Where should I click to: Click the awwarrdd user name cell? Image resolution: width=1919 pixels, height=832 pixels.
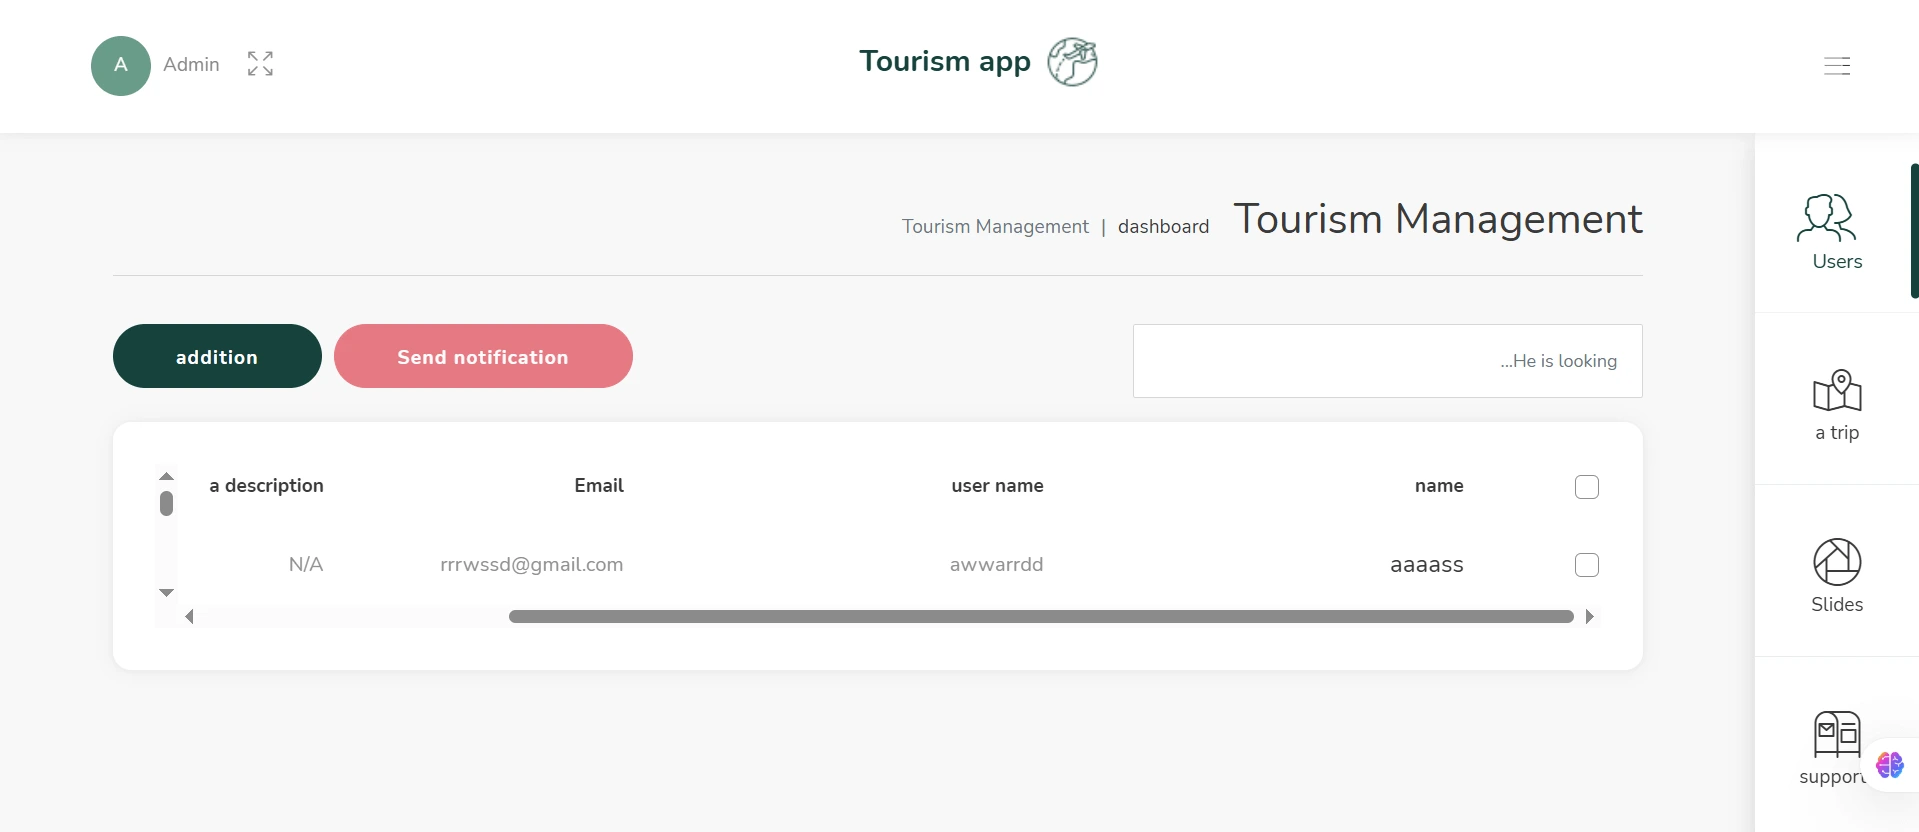tap(996, 565)
